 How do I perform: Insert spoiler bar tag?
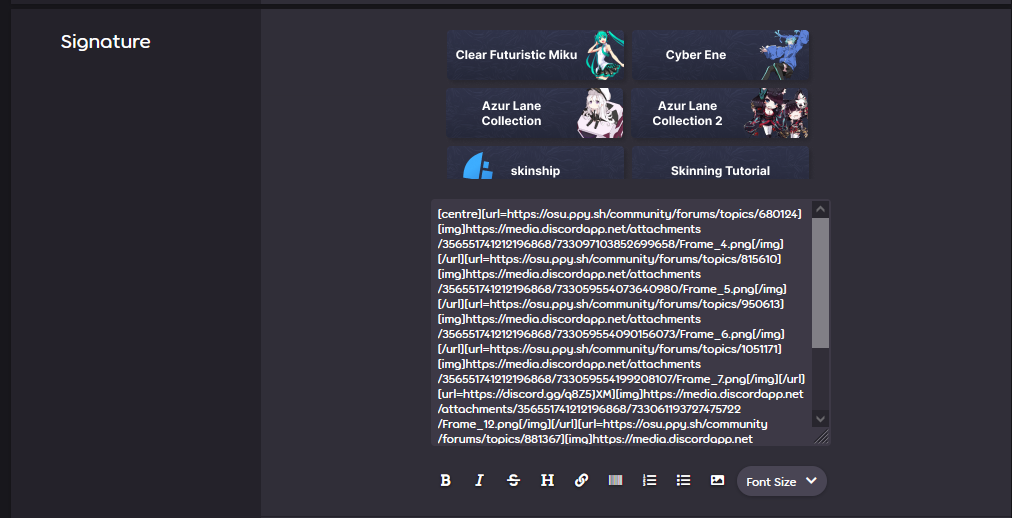tap(616, 481)
